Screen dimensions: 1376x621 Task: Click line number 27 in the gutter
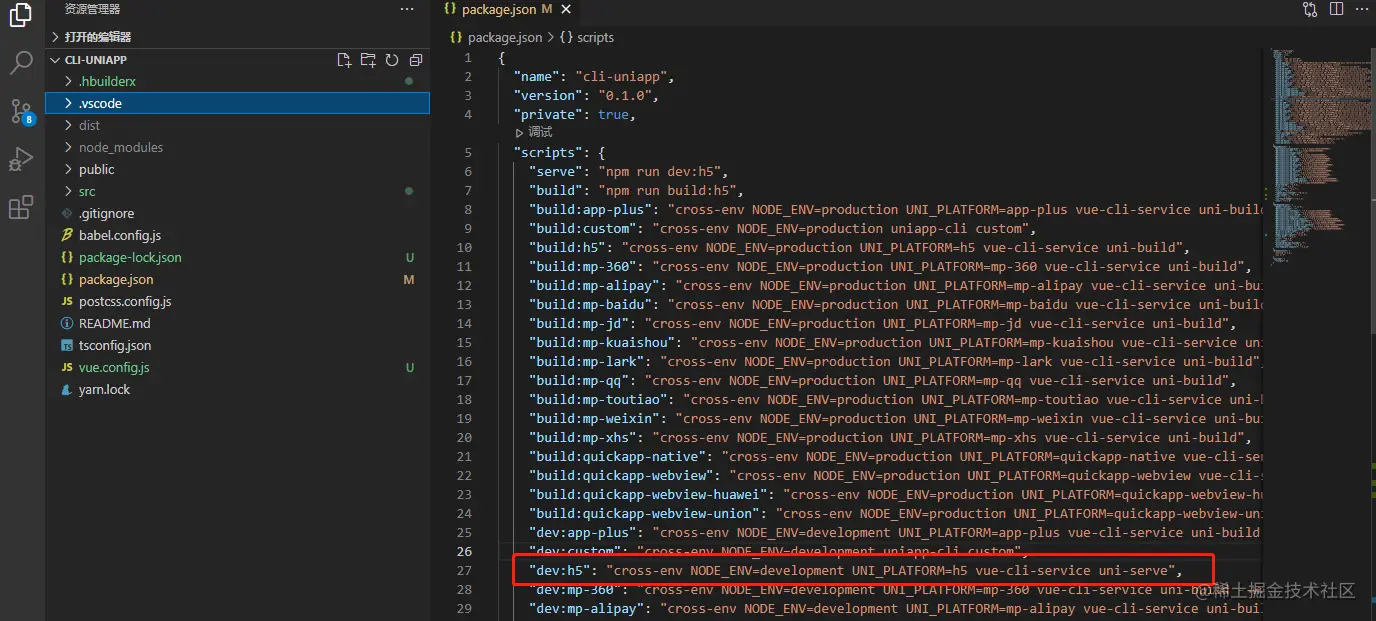coord(464,570)
